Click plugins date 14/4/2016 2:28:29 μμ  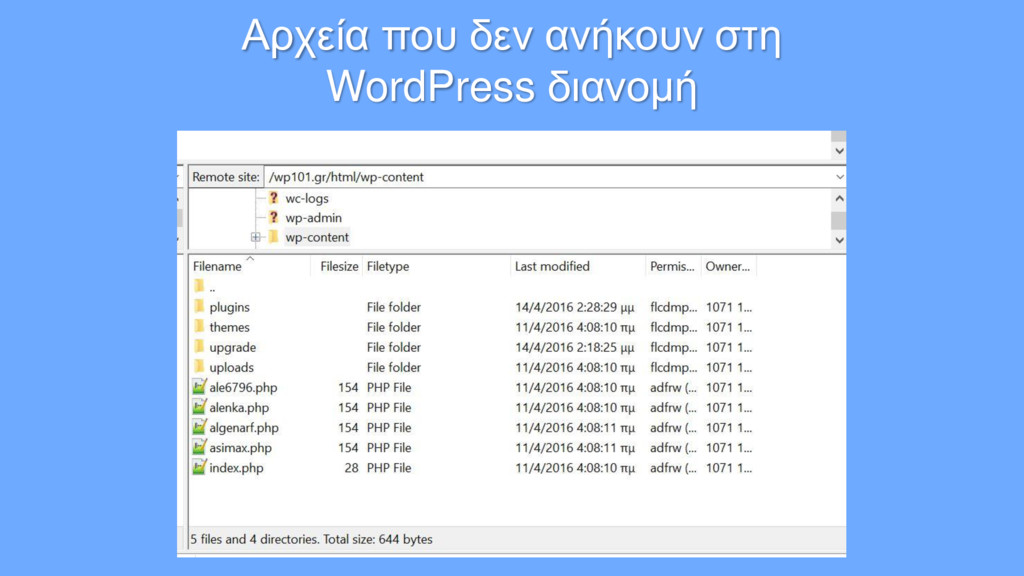[x=574, y=307]
